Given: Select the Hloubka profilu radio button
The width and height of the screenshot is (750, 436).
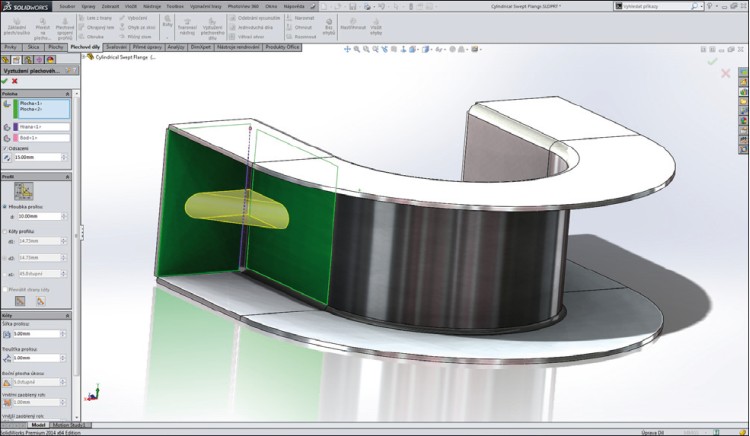Looking at the screenshot, I should pyautogui.click(x=4, y=206).
